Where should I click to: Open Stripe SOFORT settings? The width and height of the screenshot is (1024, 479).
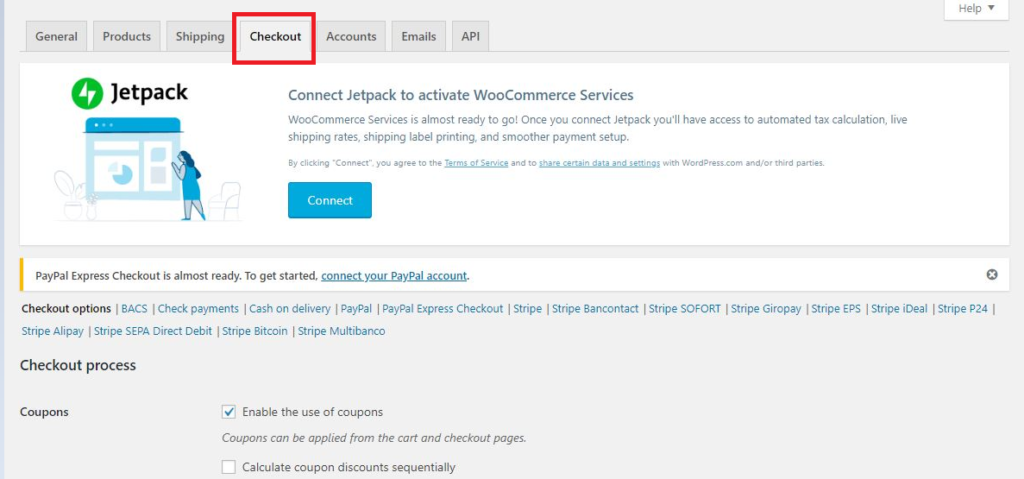click(685, 308)
